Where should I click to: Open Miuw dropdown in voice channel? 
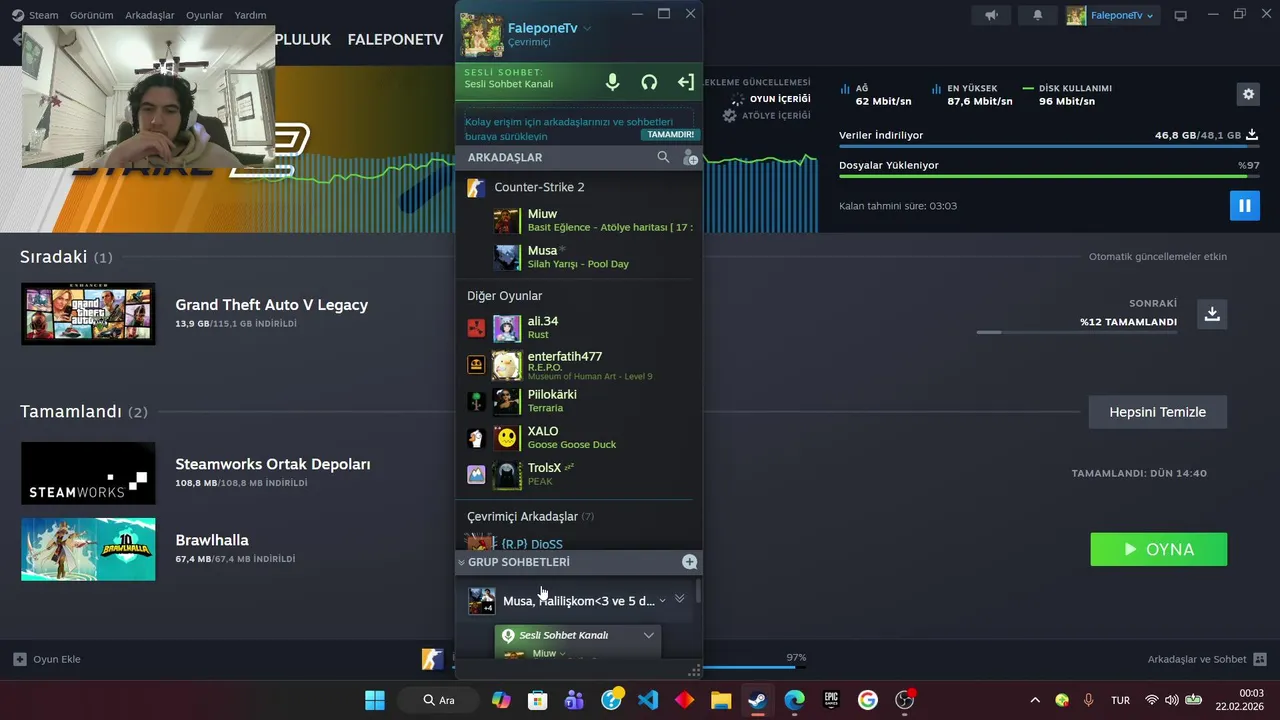point(562,654)
